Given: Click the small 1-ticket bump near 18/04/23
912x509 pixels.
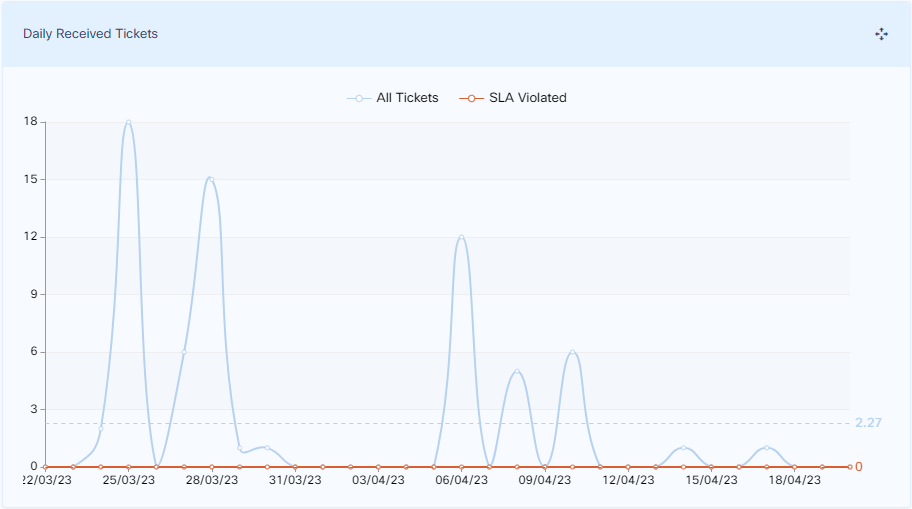Looking at the screenshot, I should coord(766,447).
